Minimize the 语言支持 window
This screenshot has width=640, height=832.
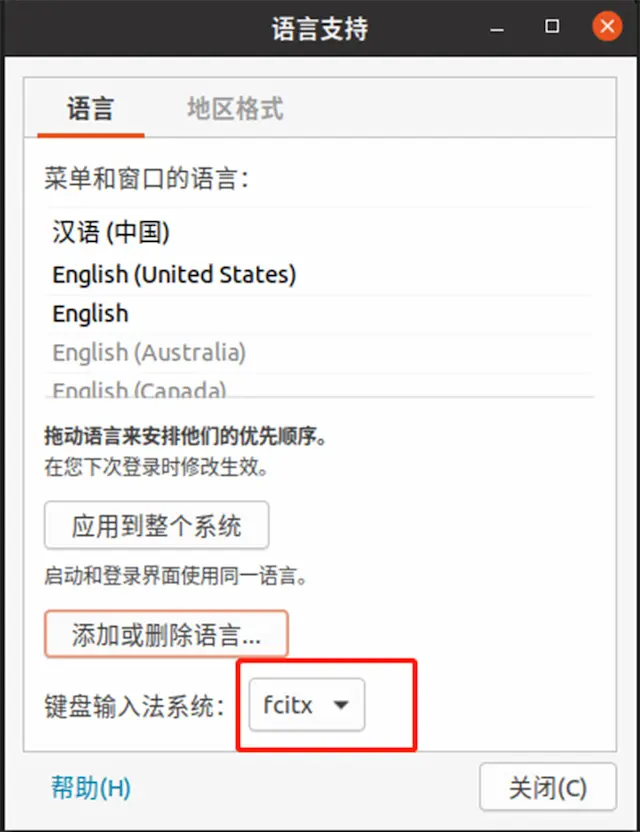click(x=497, y=28)
